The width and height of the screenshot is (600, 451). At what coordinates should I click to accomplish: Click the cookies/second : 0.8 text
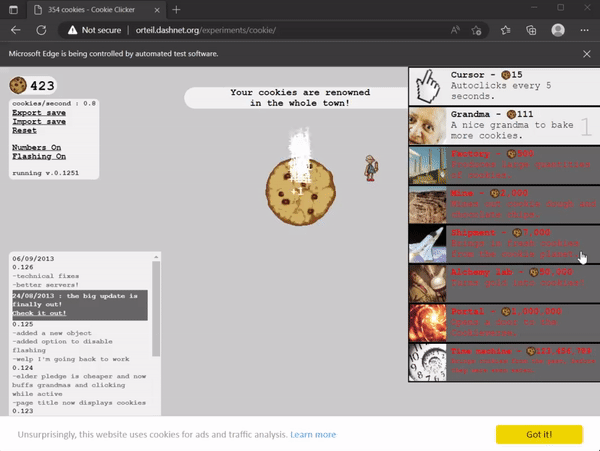[x=54, y=104]
